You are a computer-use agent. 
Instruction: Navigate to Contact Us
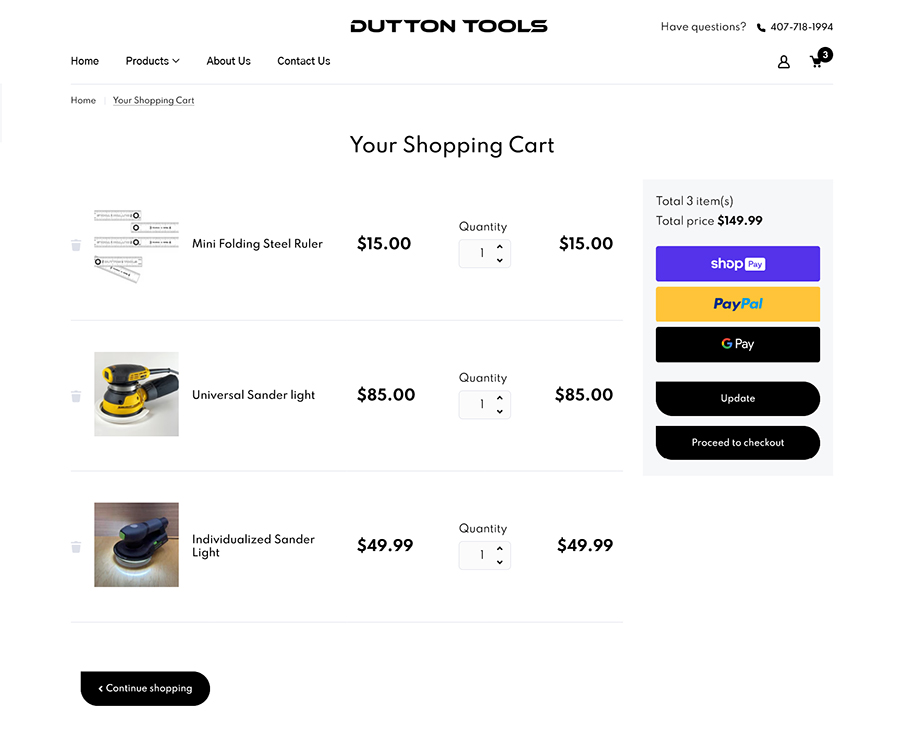[303, 61]
